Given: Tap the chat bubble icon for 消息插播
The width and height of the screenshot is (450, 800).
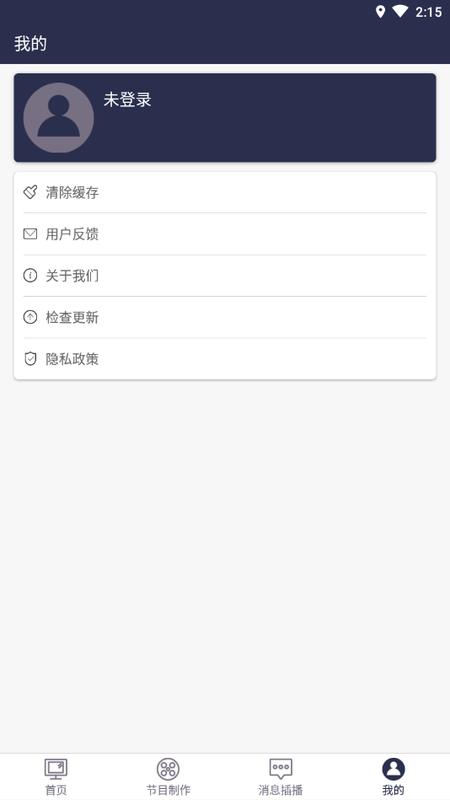Looking at the screenshot, I should pos(281,769).
